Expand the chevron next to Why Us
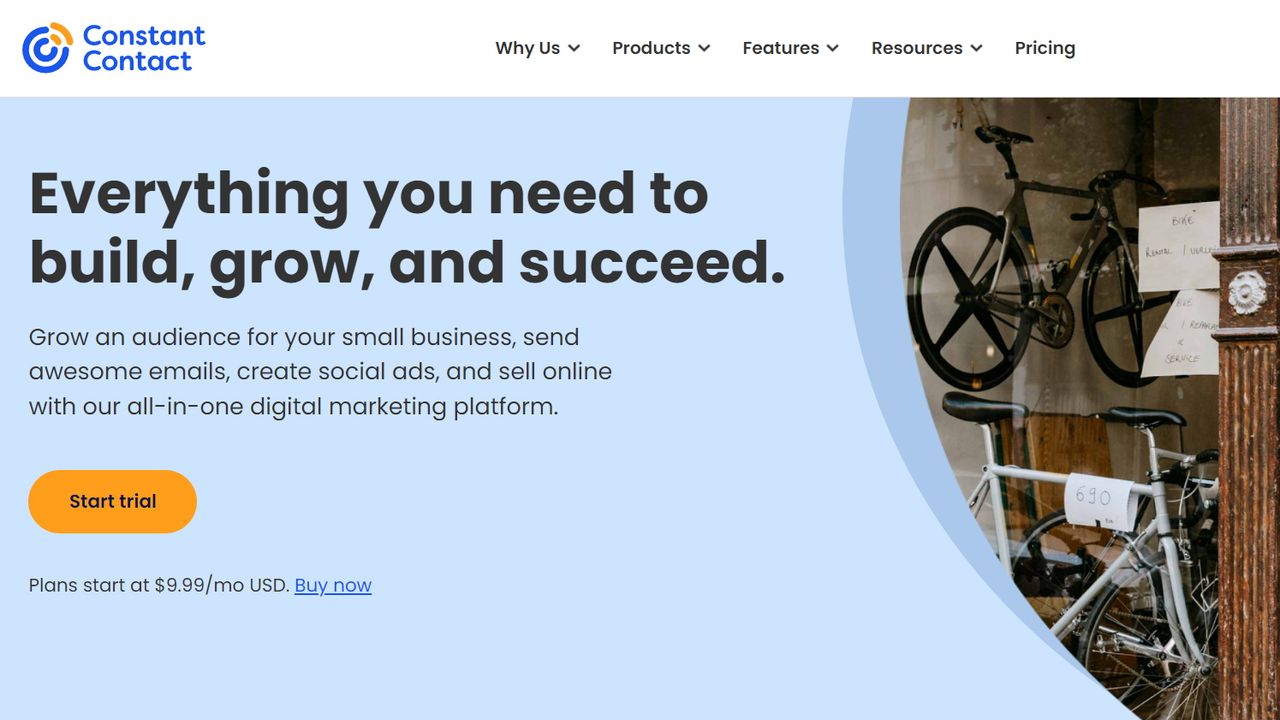Viewport: 1280px width, 720px height. [x=574, y=48]
